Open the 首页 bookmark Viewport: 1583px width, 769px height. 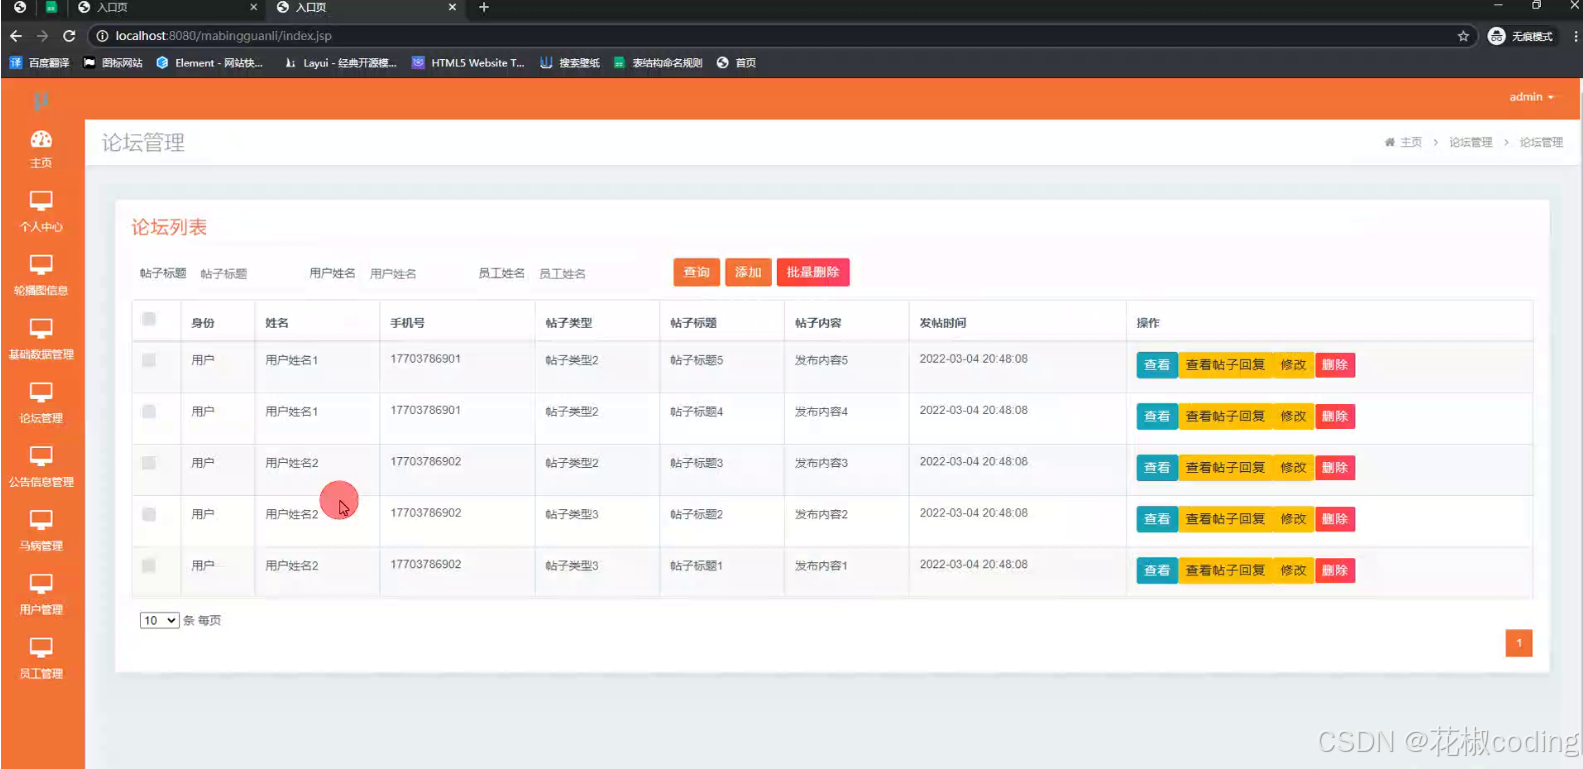[x=736, y=63]
